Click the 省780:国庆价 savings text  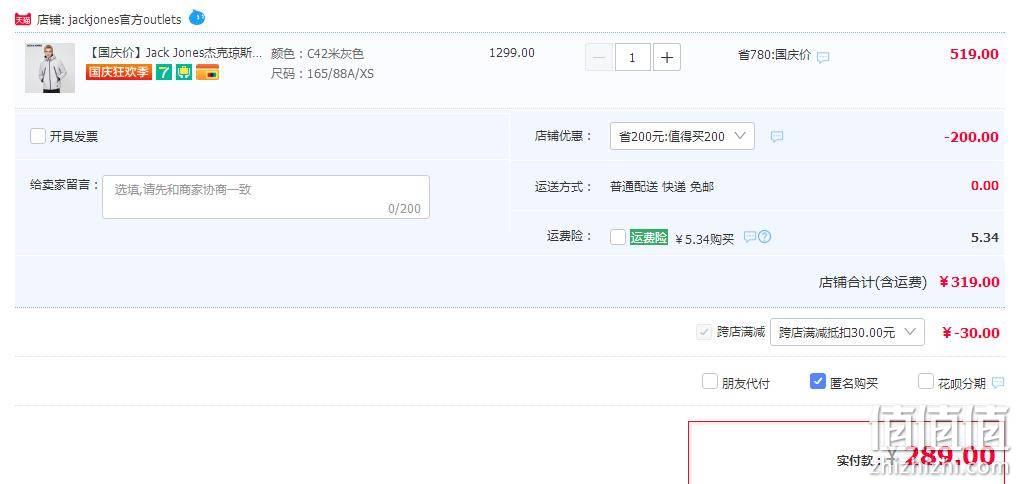775,55
